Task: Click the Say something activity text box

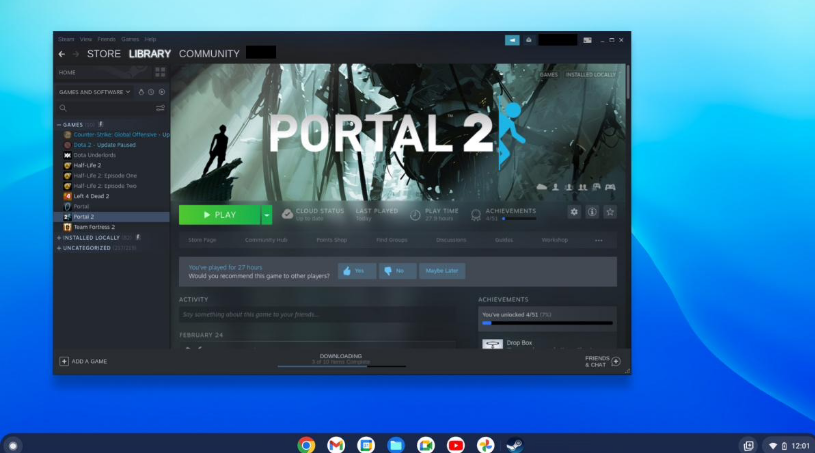Action: click(x=317, y=315)
